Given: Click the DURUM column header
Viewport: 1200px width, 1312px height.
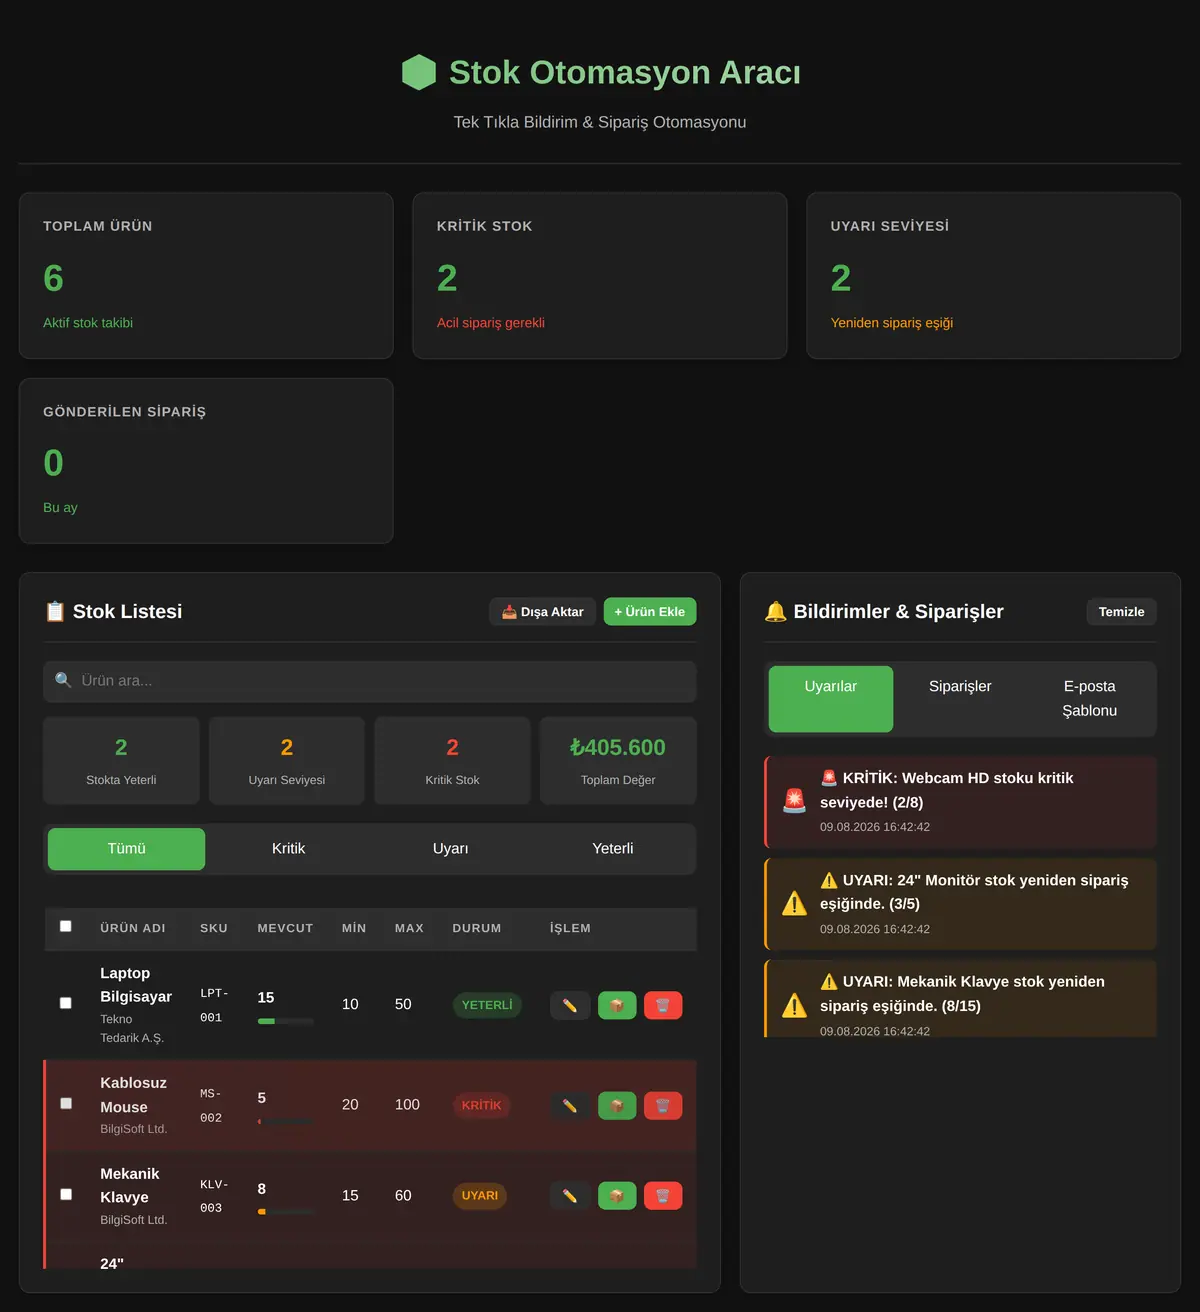Looking at the screenshot, I should [477, 929].
